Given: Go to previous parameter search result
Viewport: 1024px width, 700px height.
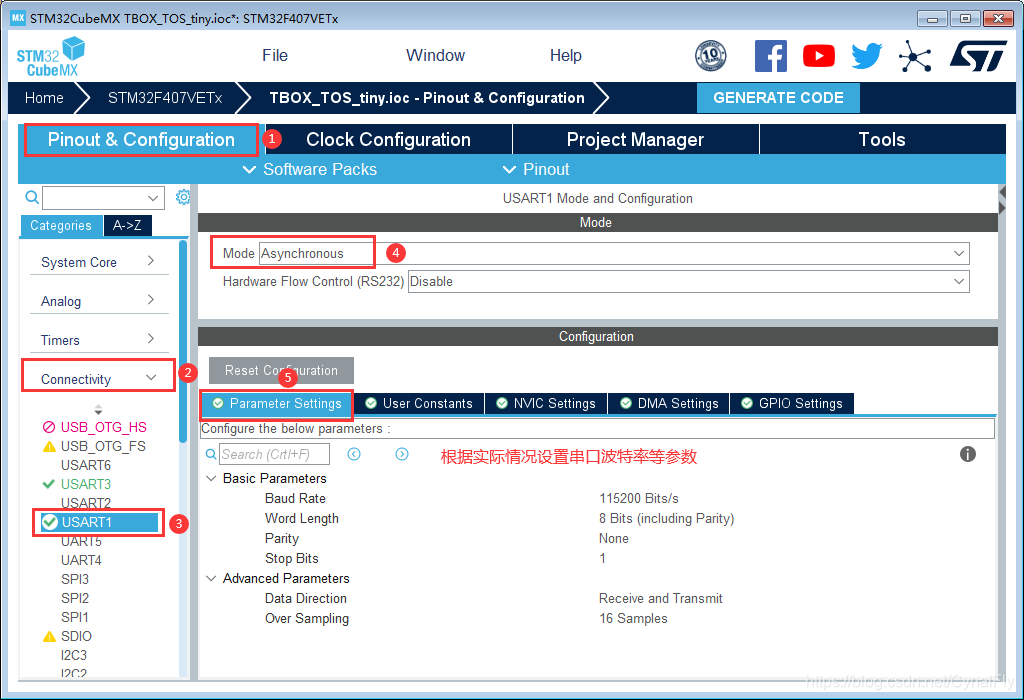Looking at the screenshot, I should (x=354, y=454).
